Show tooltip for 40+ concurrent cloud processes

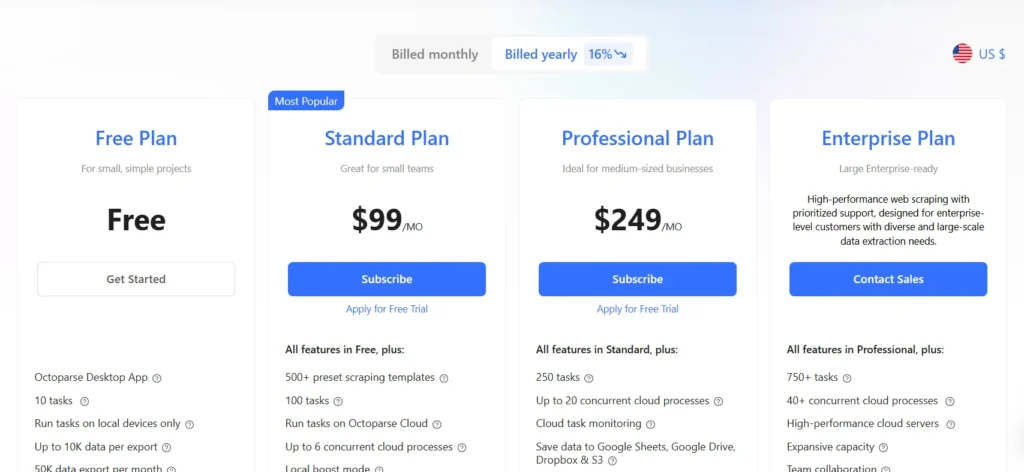click(950, 401)
